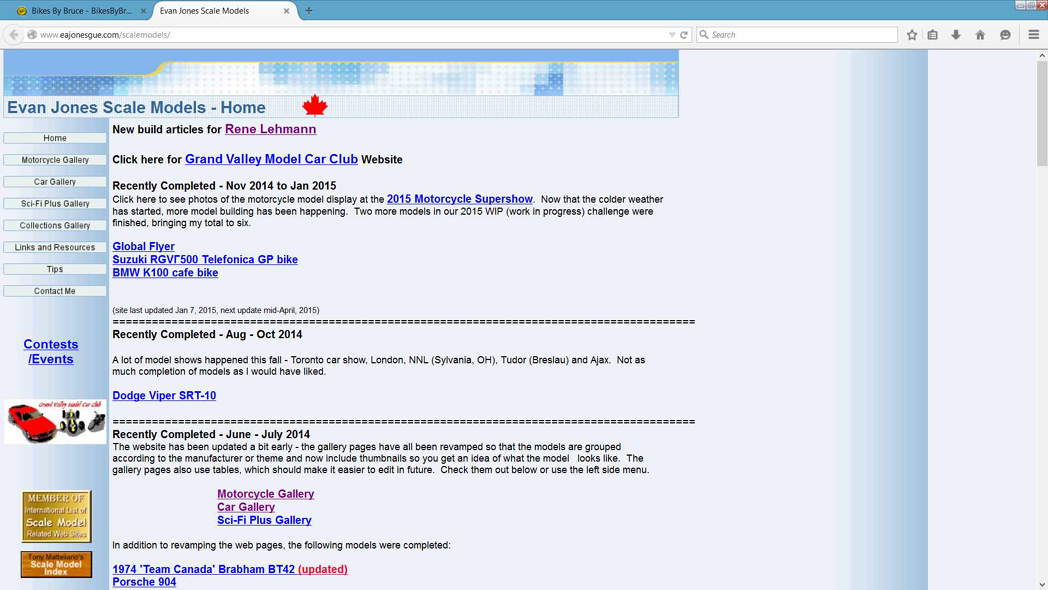Open the downloads arrow icon

point(956,35)
